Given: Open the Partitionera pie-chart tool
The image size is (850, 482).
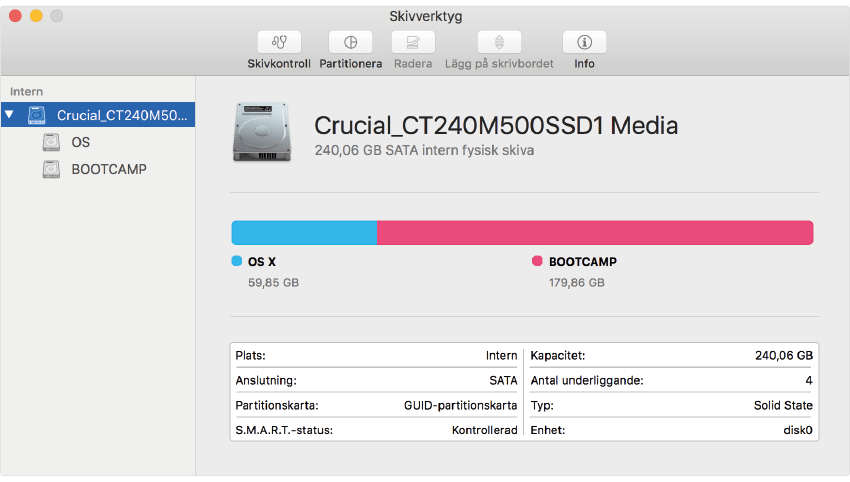Looking at the screenshot, I should click(350, 42).
